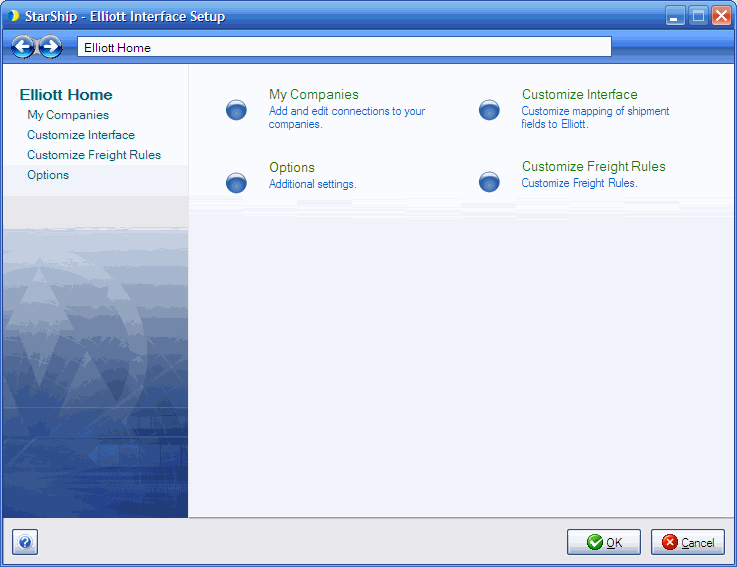This screenshot has width=737, height=567.
Task: Click the back navigation arrow
Action: pyautogui.click(x=23, y=47)
